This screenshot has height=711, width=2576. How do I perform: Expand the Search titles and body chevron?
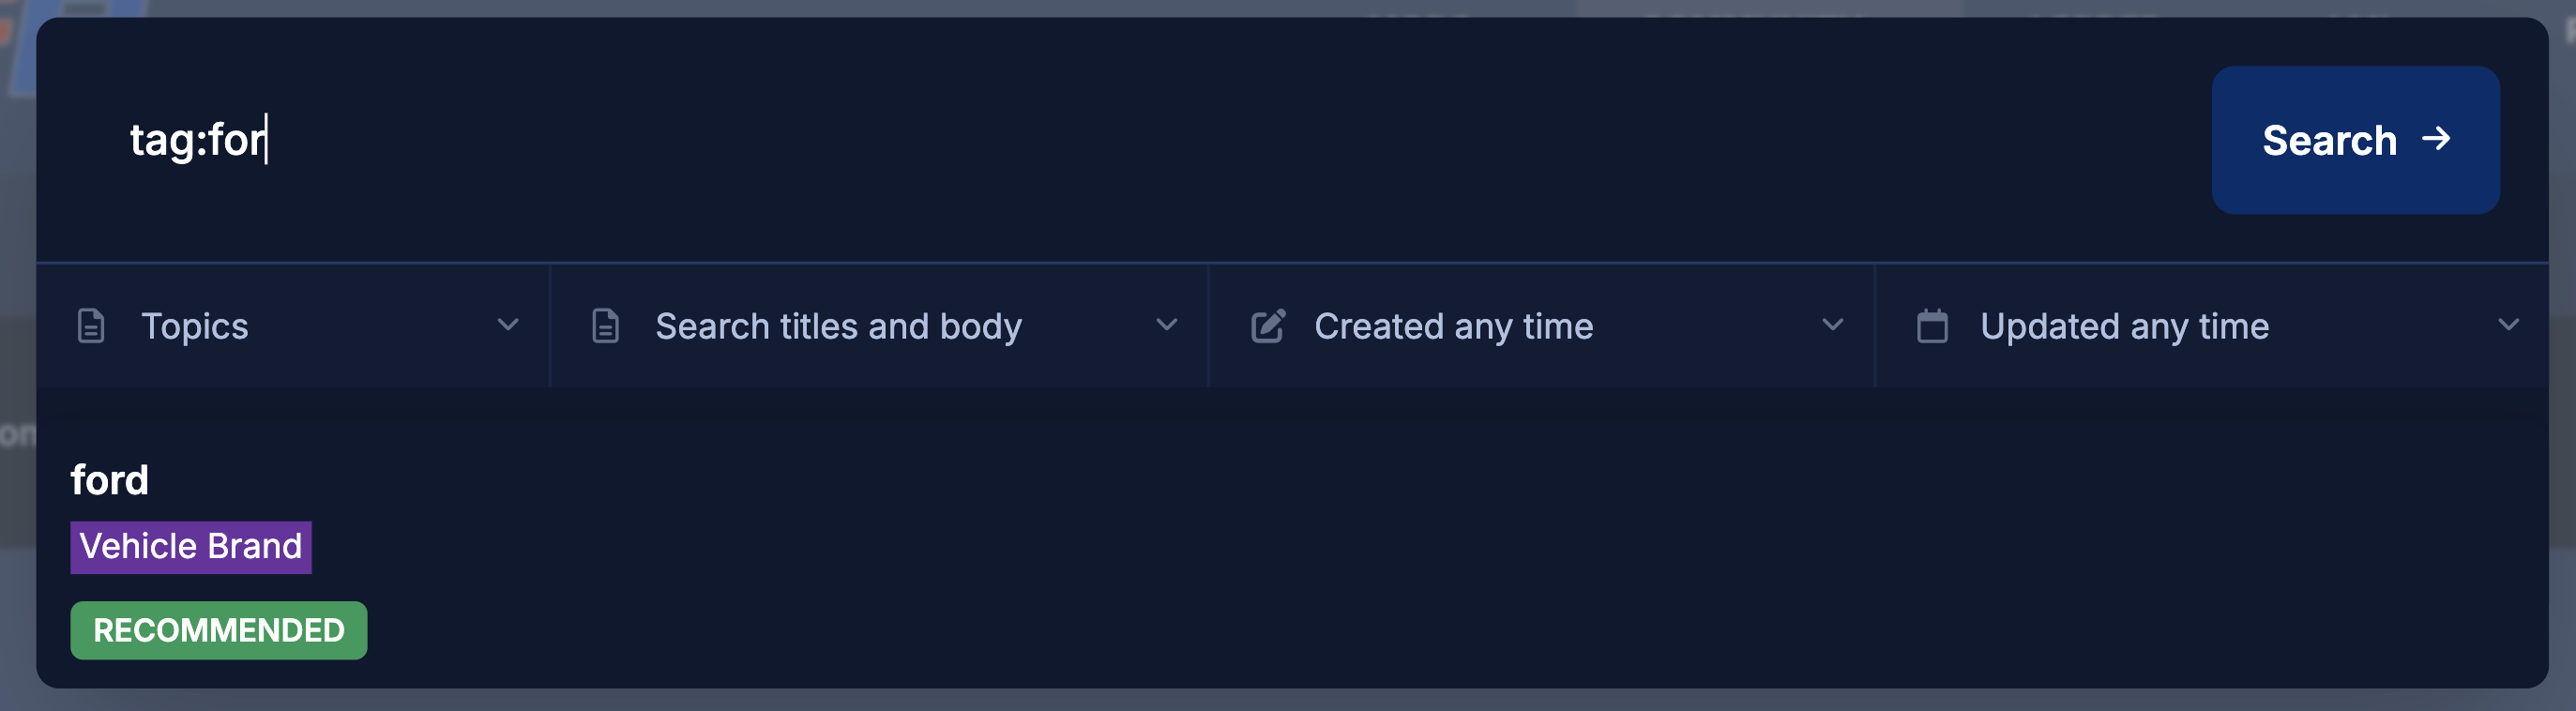1166,325
